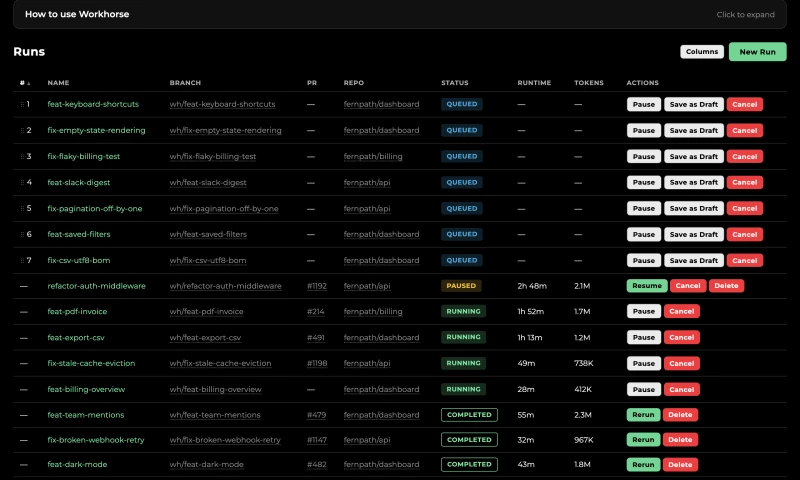Rerun the feat-team-mentions run
The width and height of the screenshot is (800, 480).
643,415
